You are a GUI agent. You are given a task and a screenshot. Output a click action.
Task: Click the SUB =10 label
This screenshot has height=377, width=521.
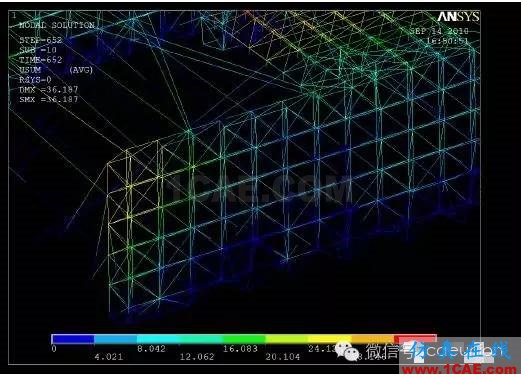pyautogui.click(x=38, y=50)
